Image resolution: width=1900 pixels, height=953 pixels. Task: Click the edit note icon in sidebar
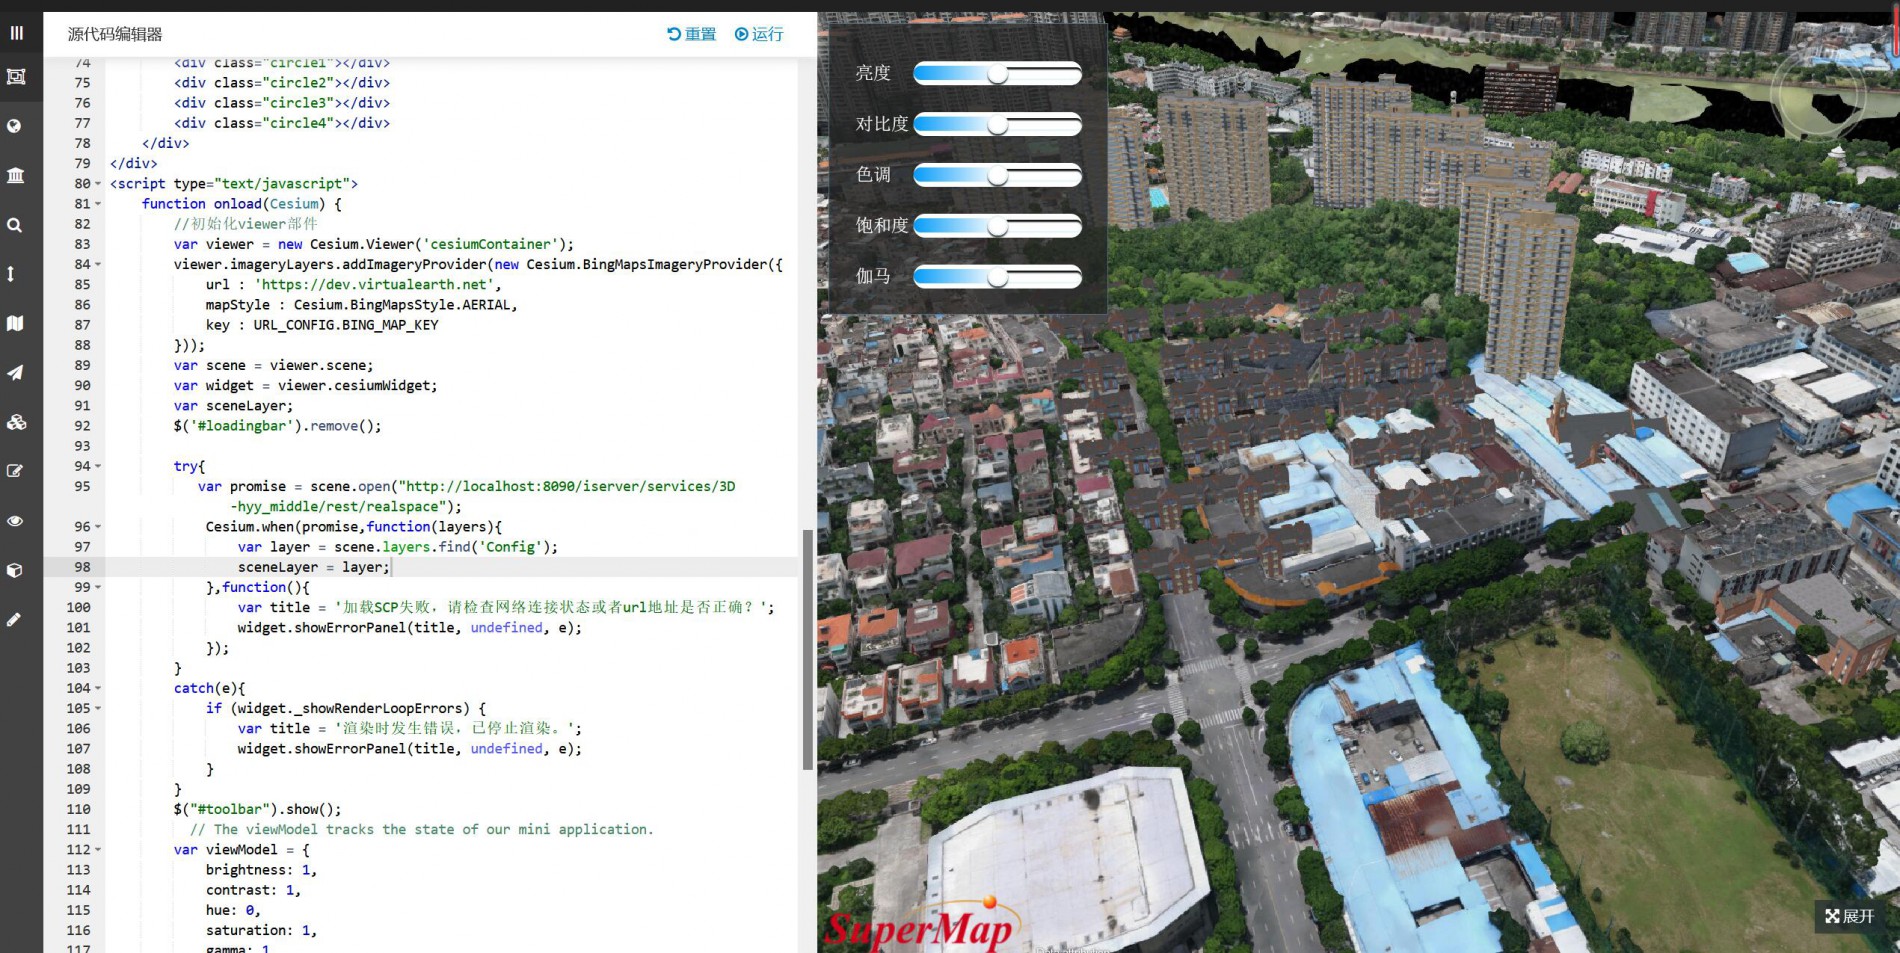click(x=15, y=471)
